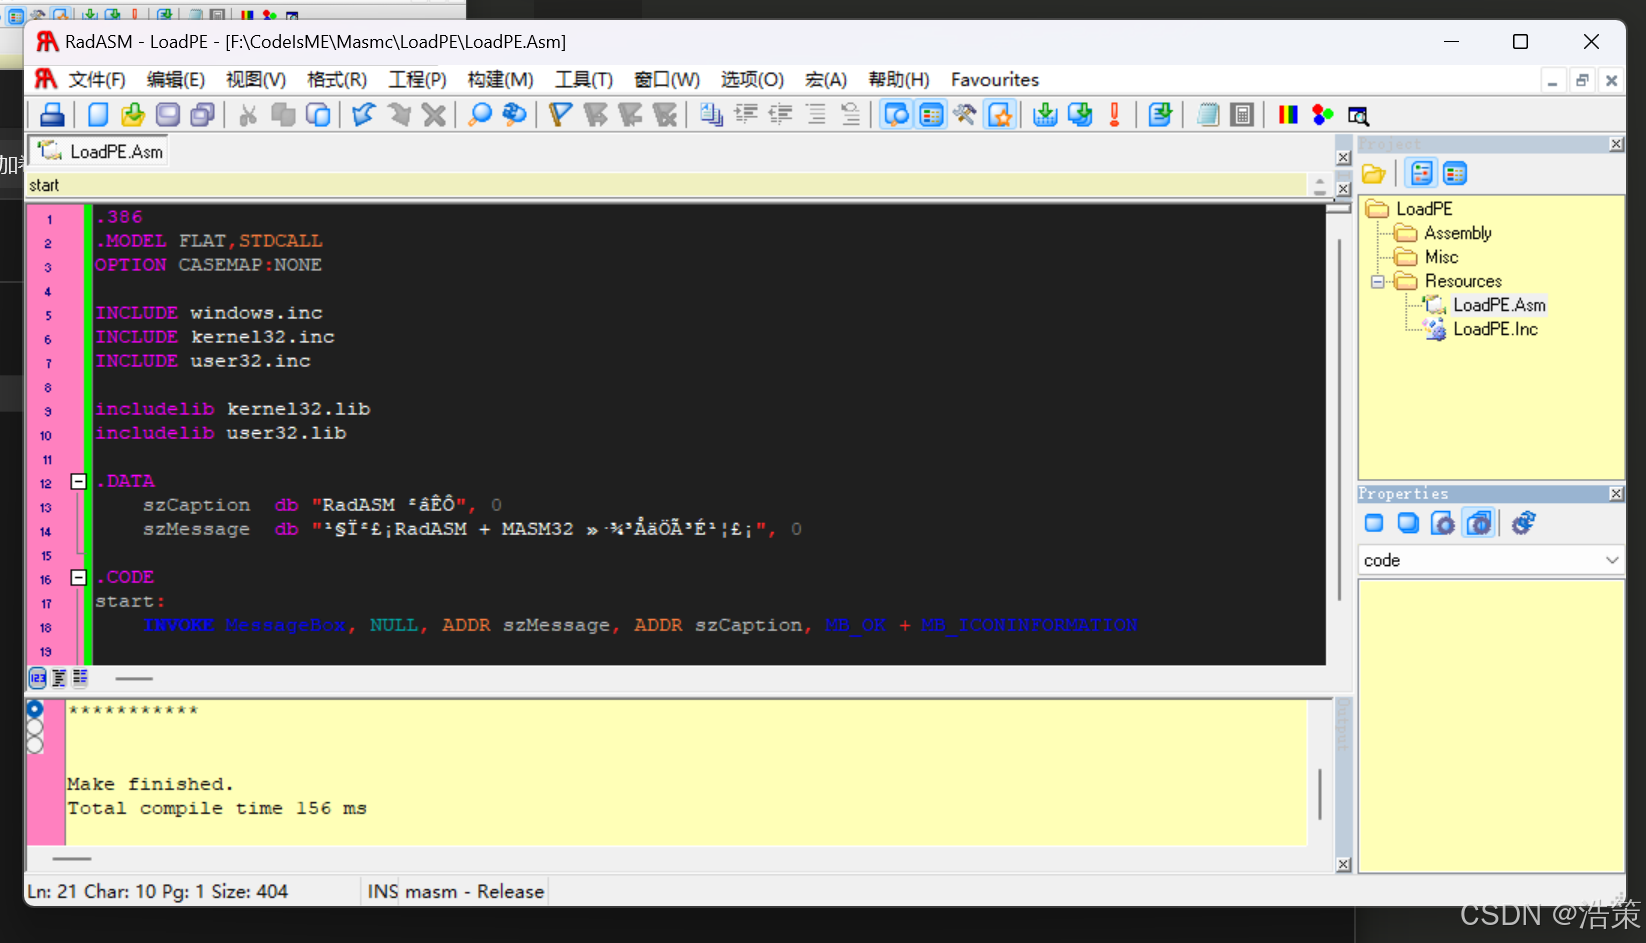The height and width of the screenshot is (943, 1646).
Task: Click the Indent lines toolbar icon
Action: pyautogui.click(x=746, y=115)
